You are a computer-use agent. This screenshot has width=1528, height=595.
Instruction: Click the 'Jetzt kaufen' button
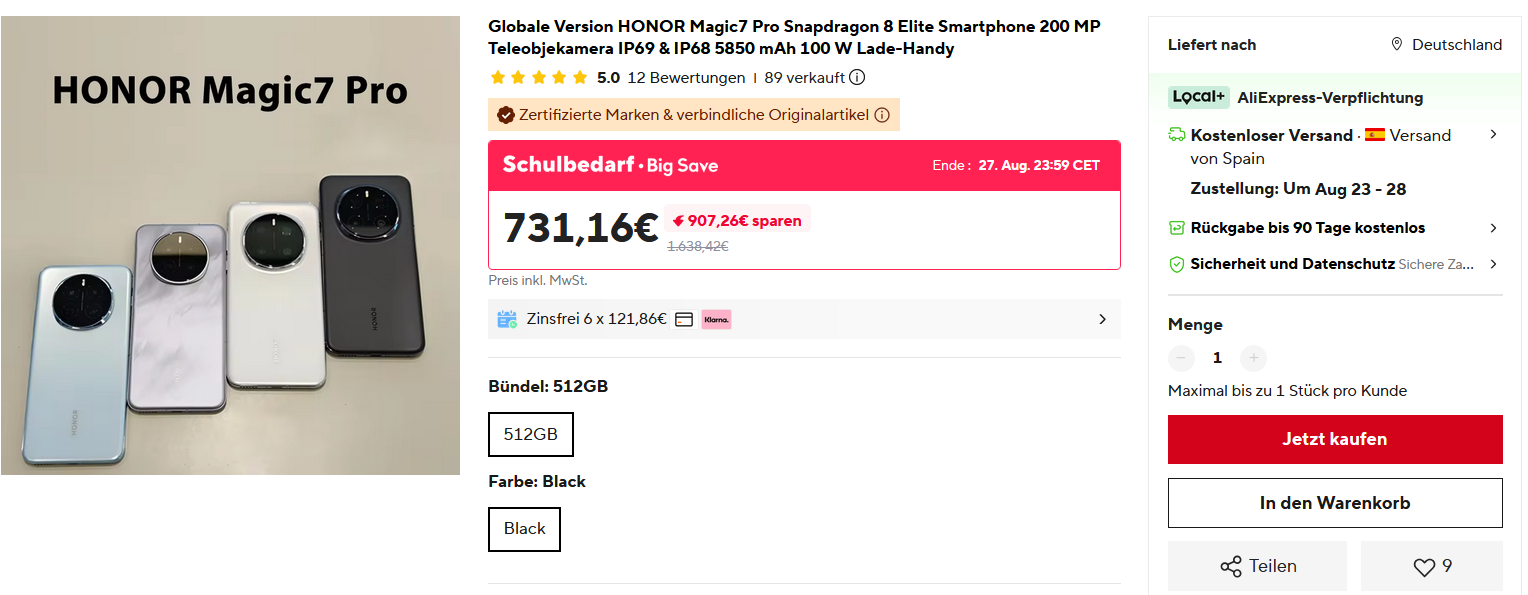(1335, 439)
